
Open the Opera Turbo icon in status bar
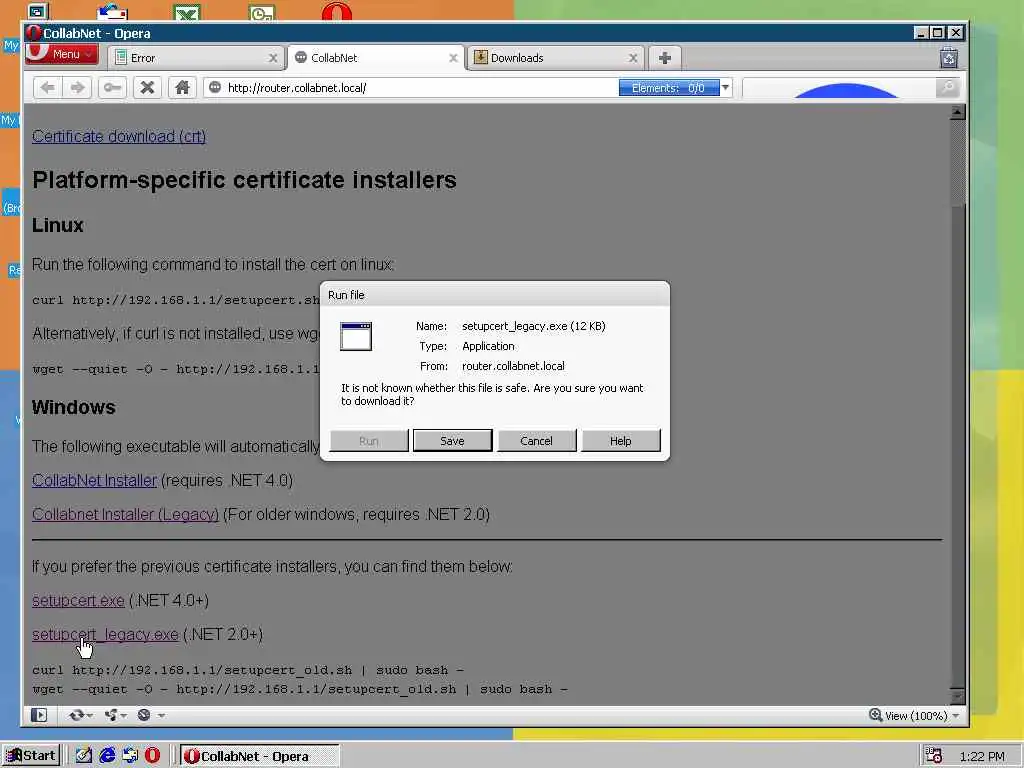[144, 715]
